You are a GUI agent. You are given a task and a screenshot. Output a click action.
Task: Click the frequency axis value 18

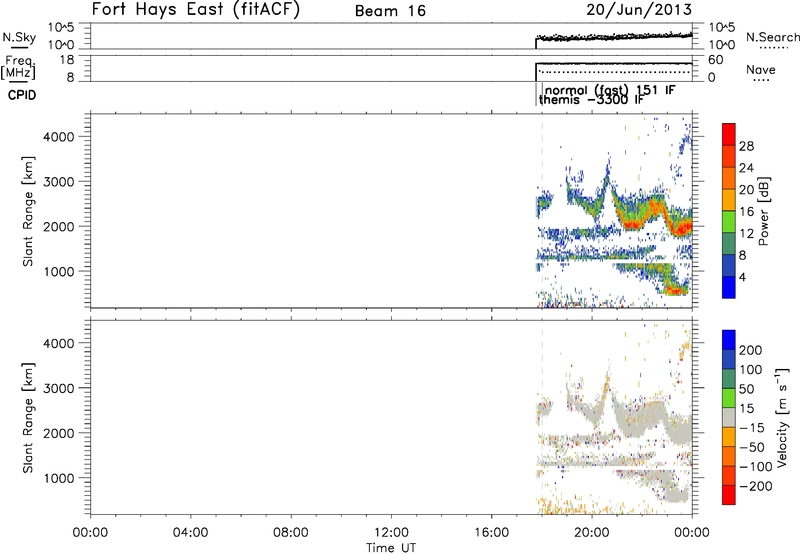click(67, 60)
